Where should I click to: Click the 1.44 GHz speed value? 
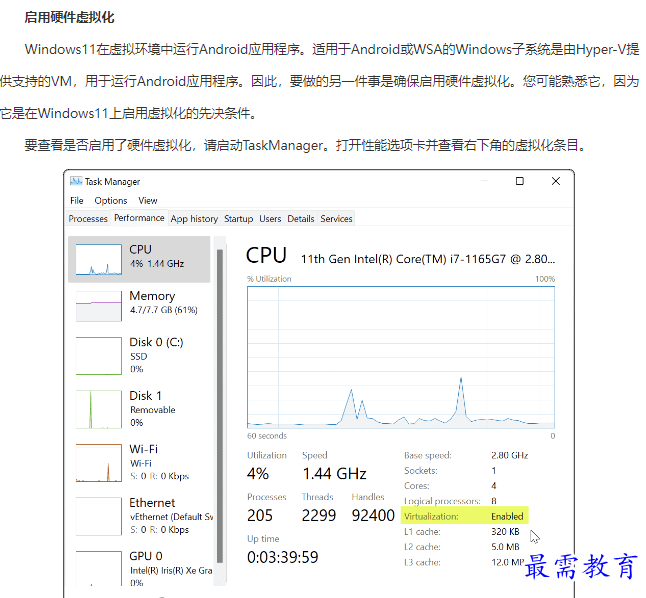[x=335, y=474]
